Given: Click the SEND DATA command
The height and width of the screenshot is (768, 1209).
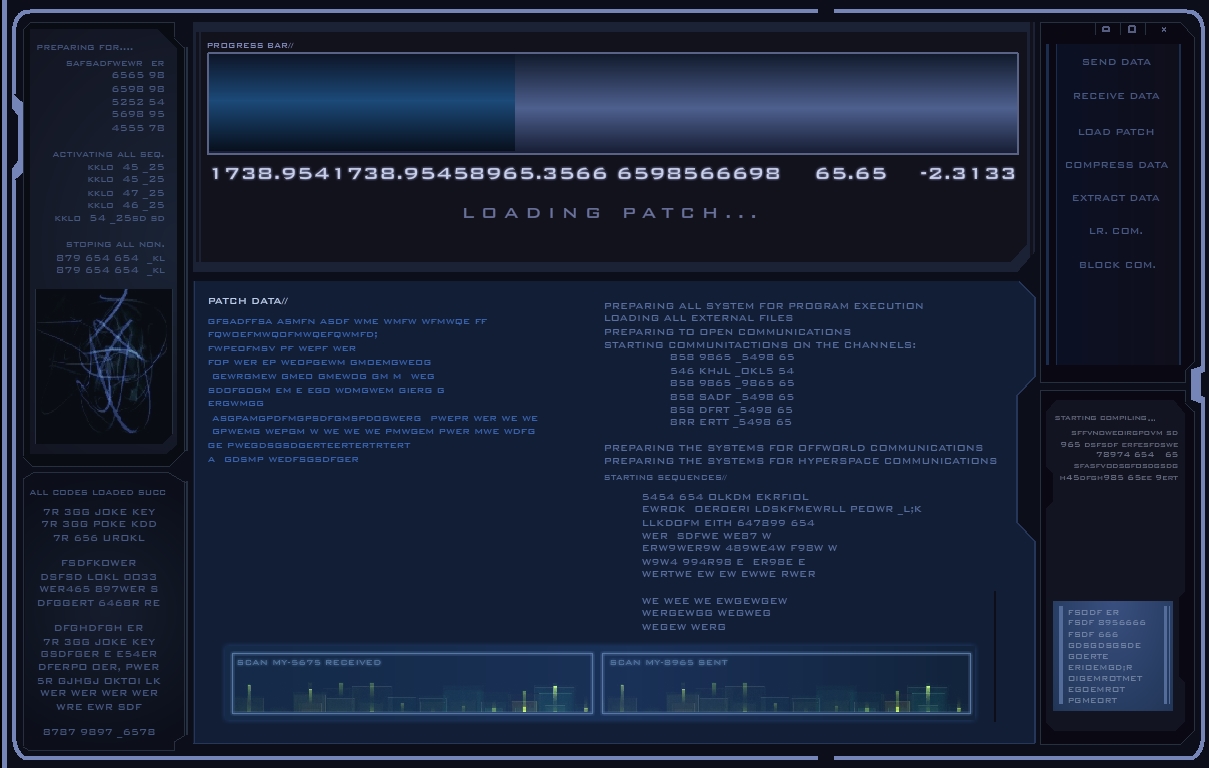Looking at the screenshot, I should coord(1116,62).
